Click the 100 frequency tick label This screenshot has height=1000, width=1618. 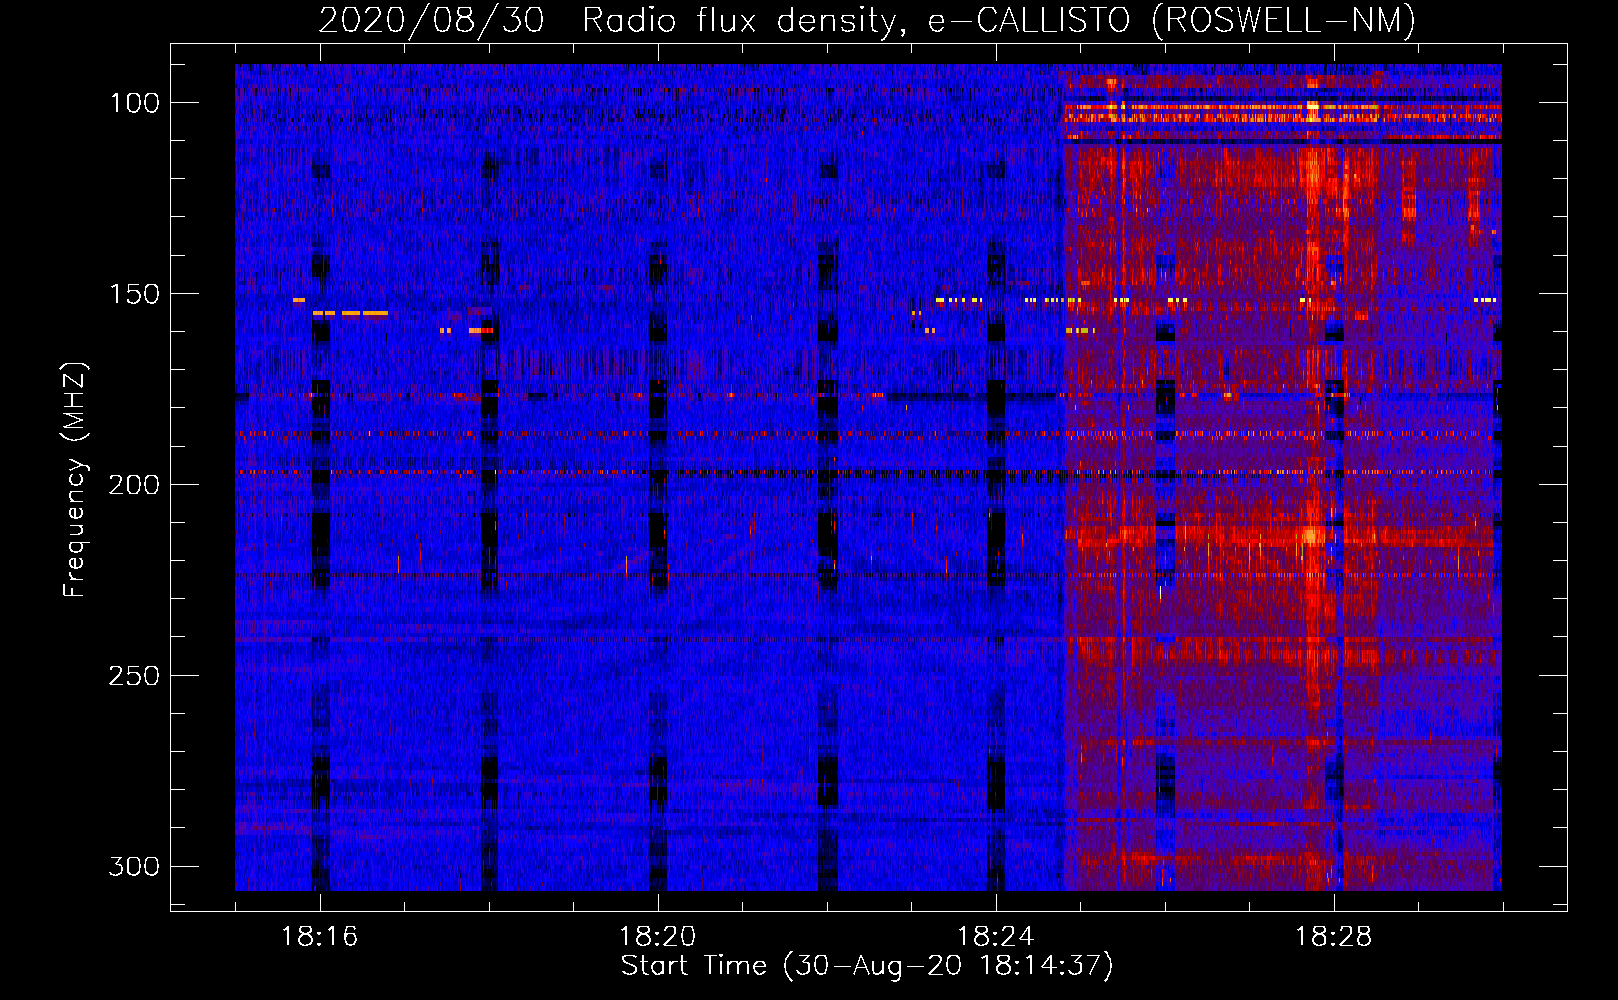[134, 103]
